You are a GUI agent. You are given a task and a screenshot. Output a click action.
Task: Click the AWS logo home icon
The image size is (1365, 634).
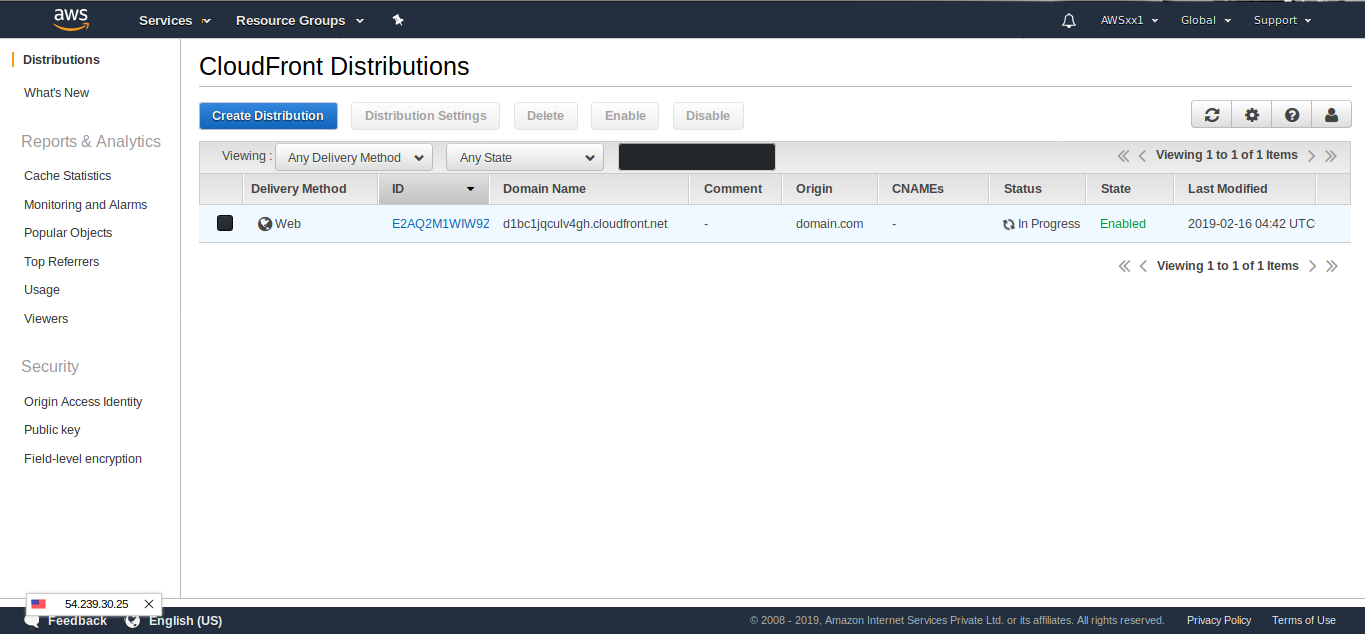click(71, 19)
